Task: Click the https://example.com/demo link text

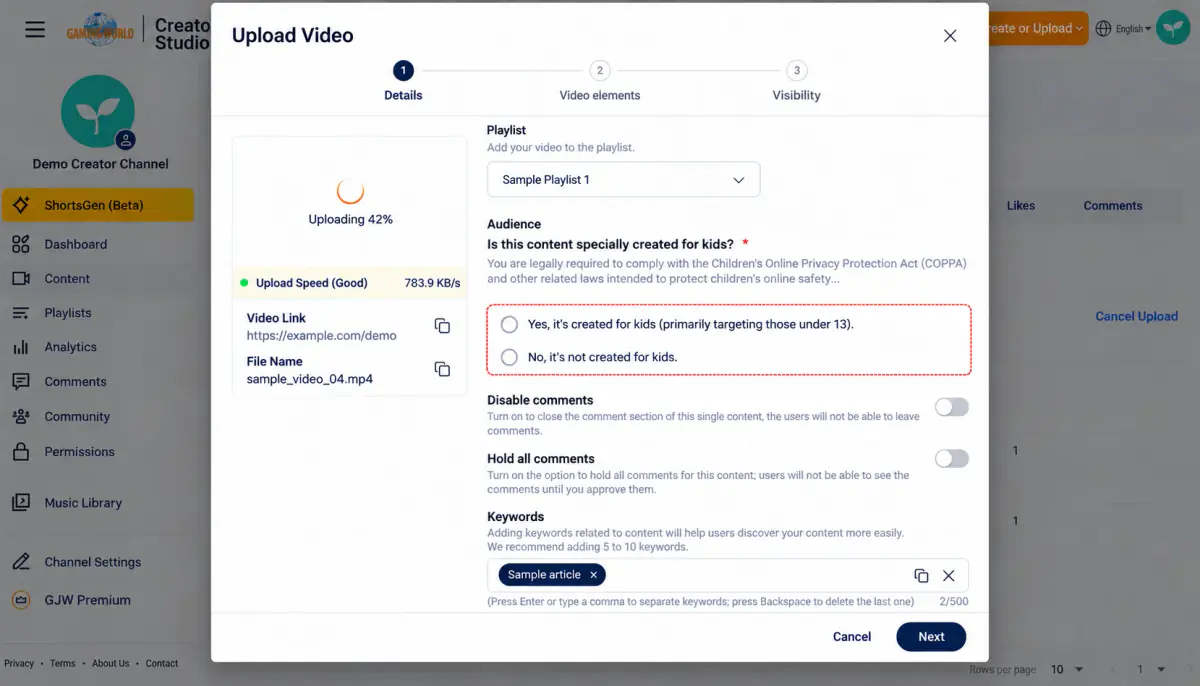Action: coord(322,336)
